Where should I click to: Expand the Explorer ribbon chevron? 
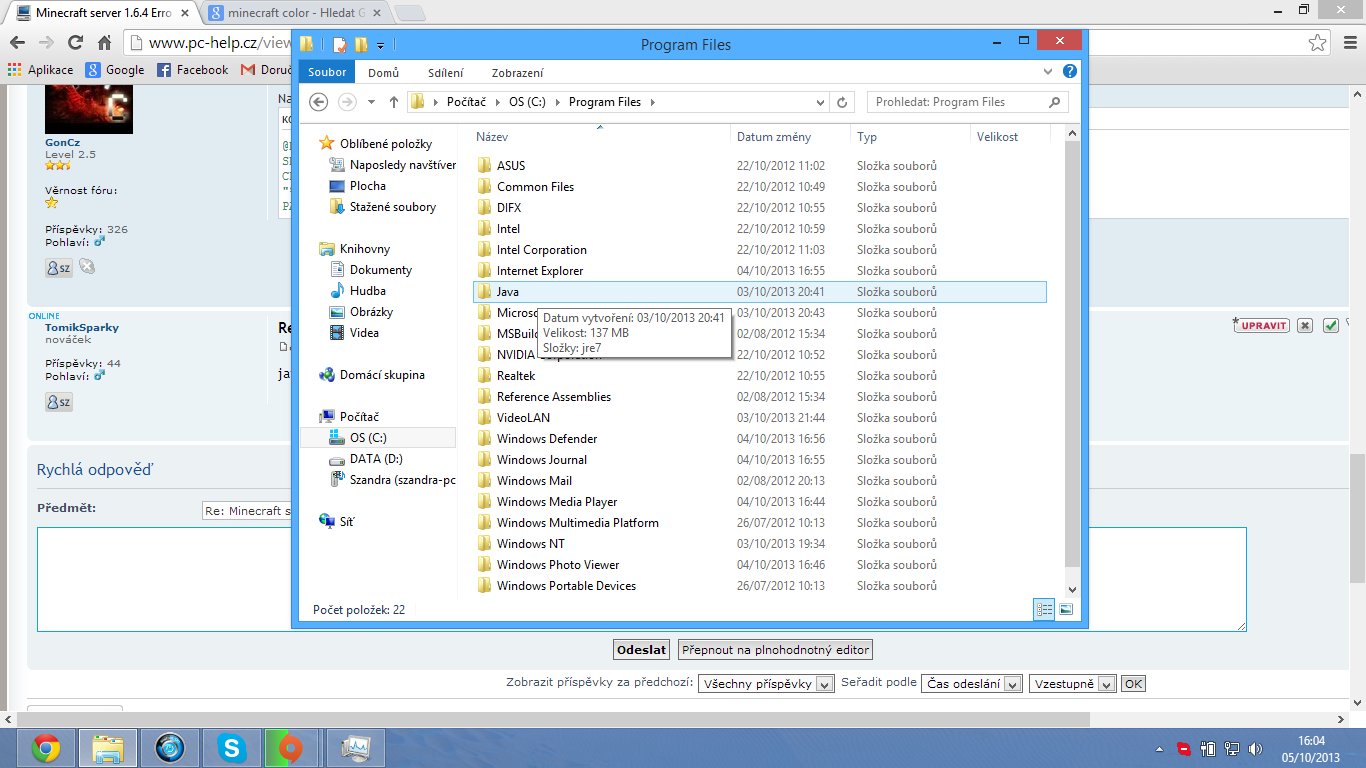click(x=1047, y=72)
